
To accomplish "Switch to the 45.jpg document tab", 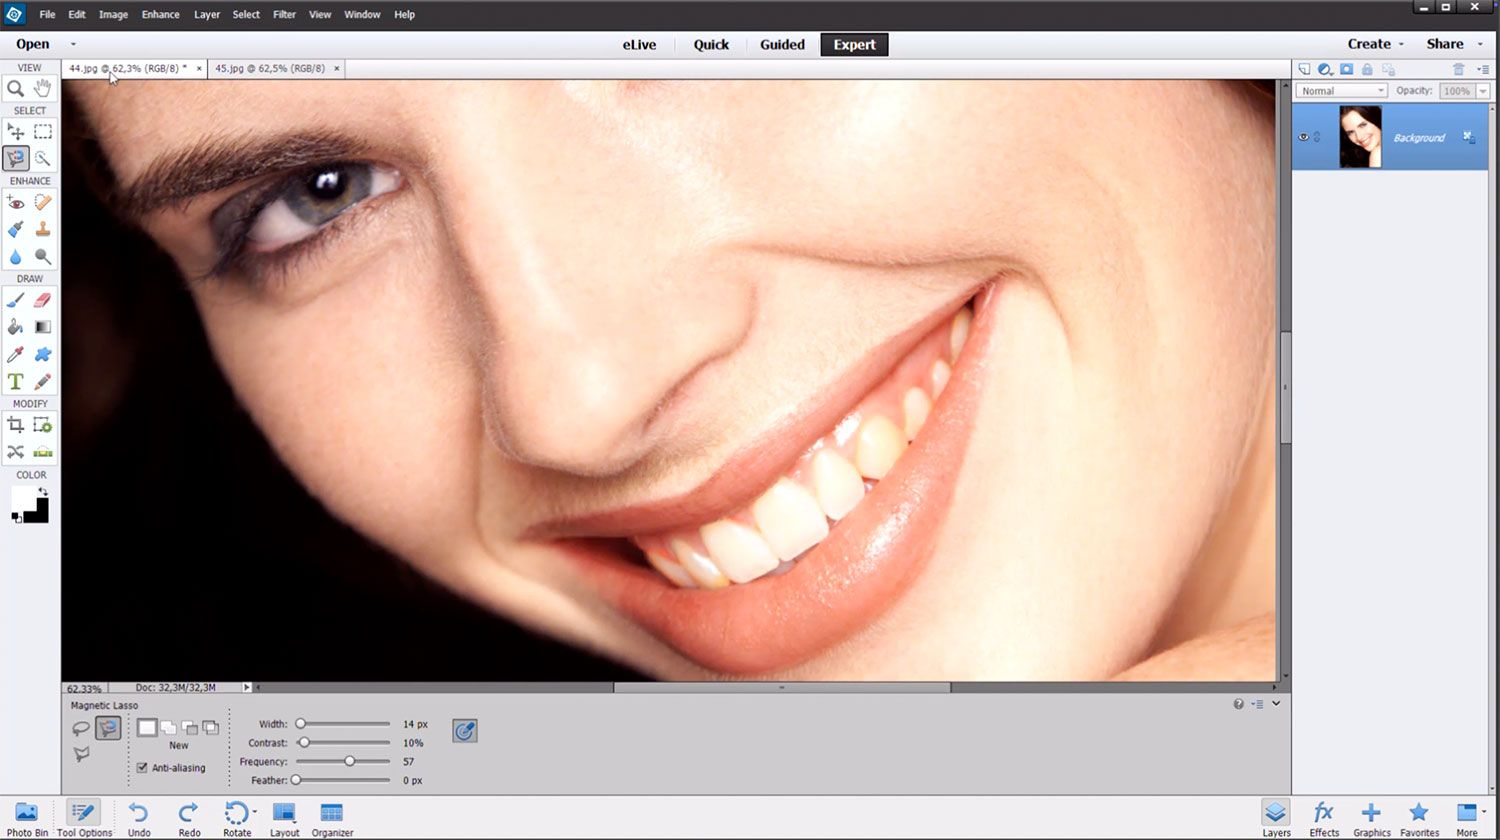I will pyautogui.click(x=270, y=69).
